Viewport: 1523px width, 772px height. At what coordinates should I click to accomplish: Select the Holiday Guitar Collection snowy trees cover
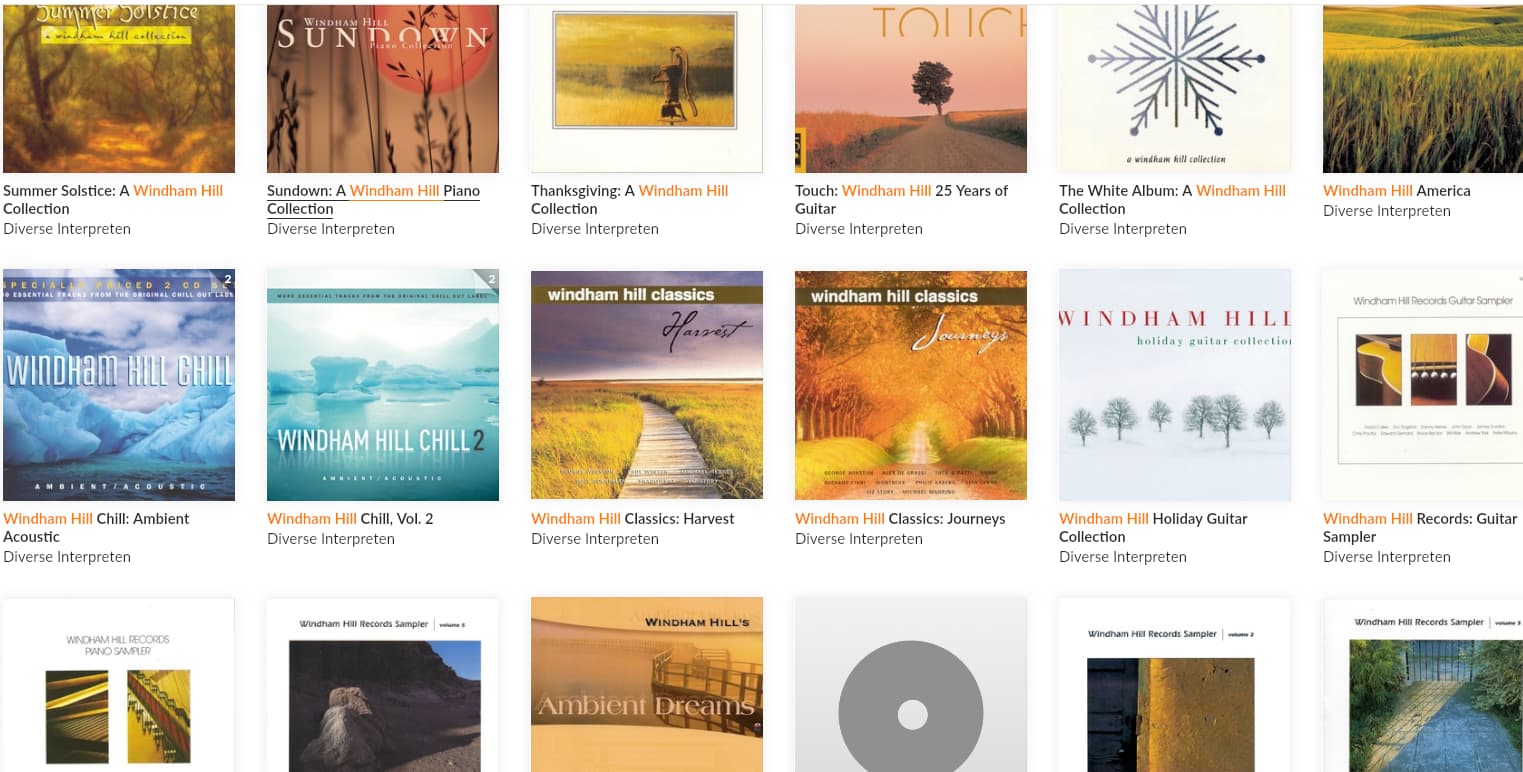point(1175,385)
